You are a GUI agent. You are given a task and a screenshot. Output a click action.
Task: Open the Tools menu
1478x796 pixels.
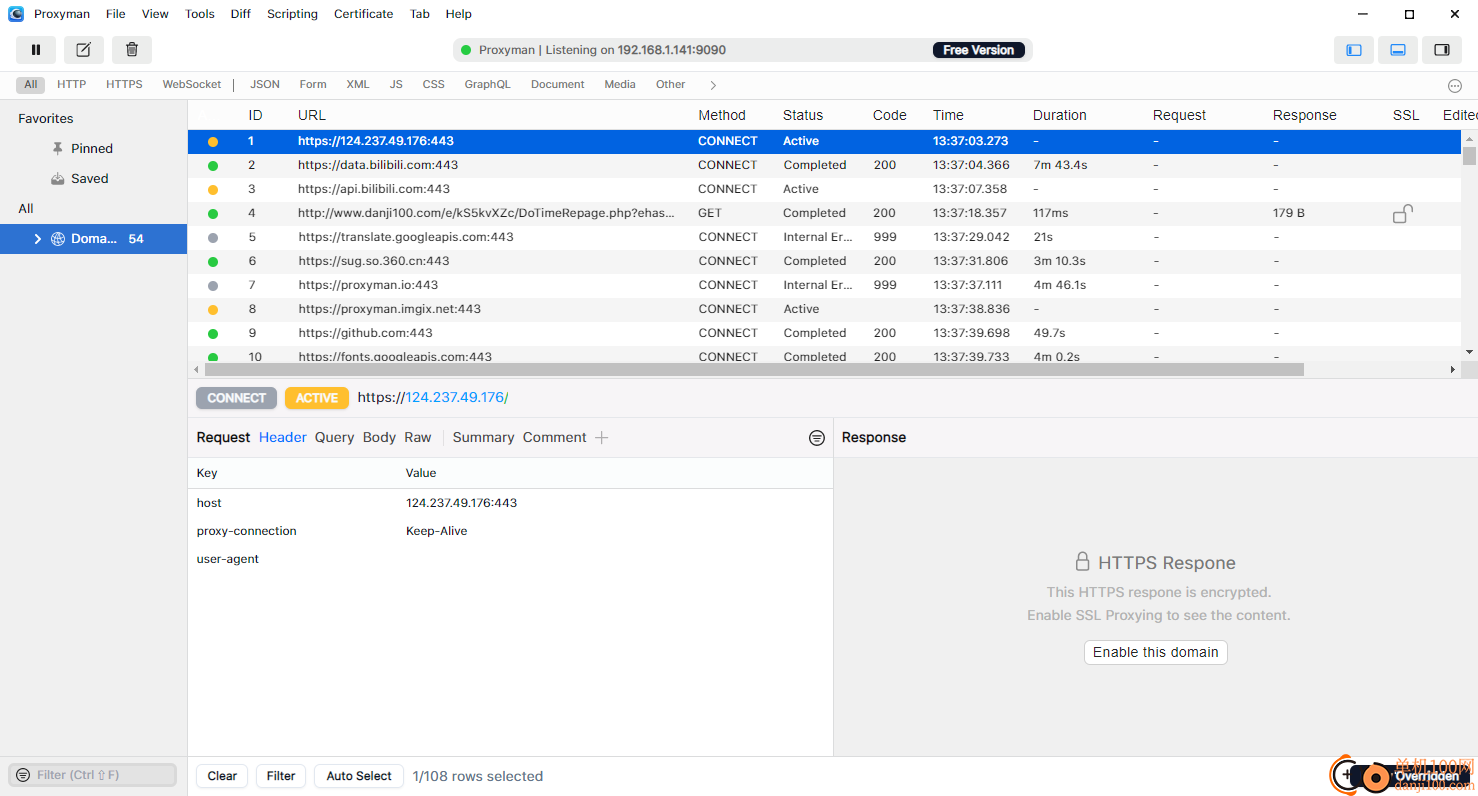200,14
